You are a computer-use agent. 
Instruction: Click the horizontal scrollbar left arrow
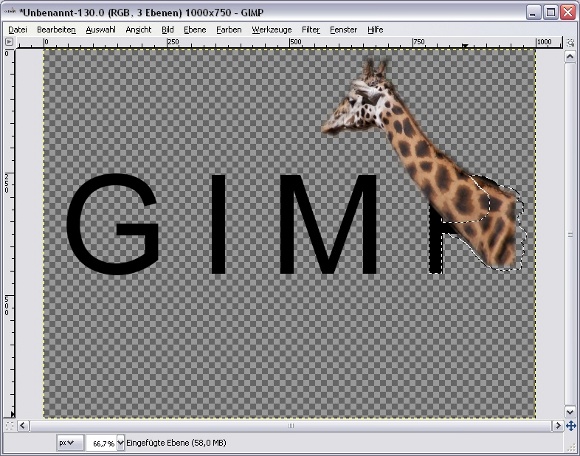23,426
